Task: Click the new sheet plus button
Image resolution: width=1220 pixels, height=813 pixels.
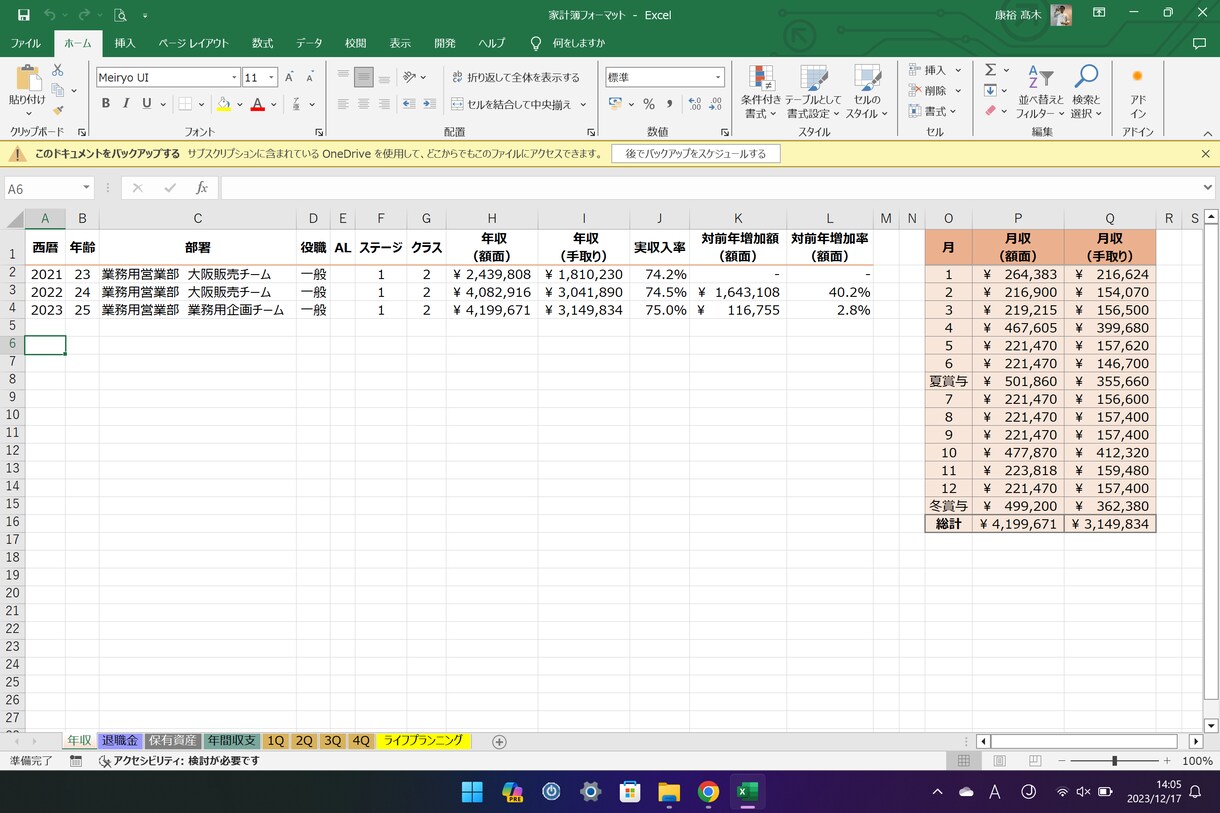Action: (499, 742)
